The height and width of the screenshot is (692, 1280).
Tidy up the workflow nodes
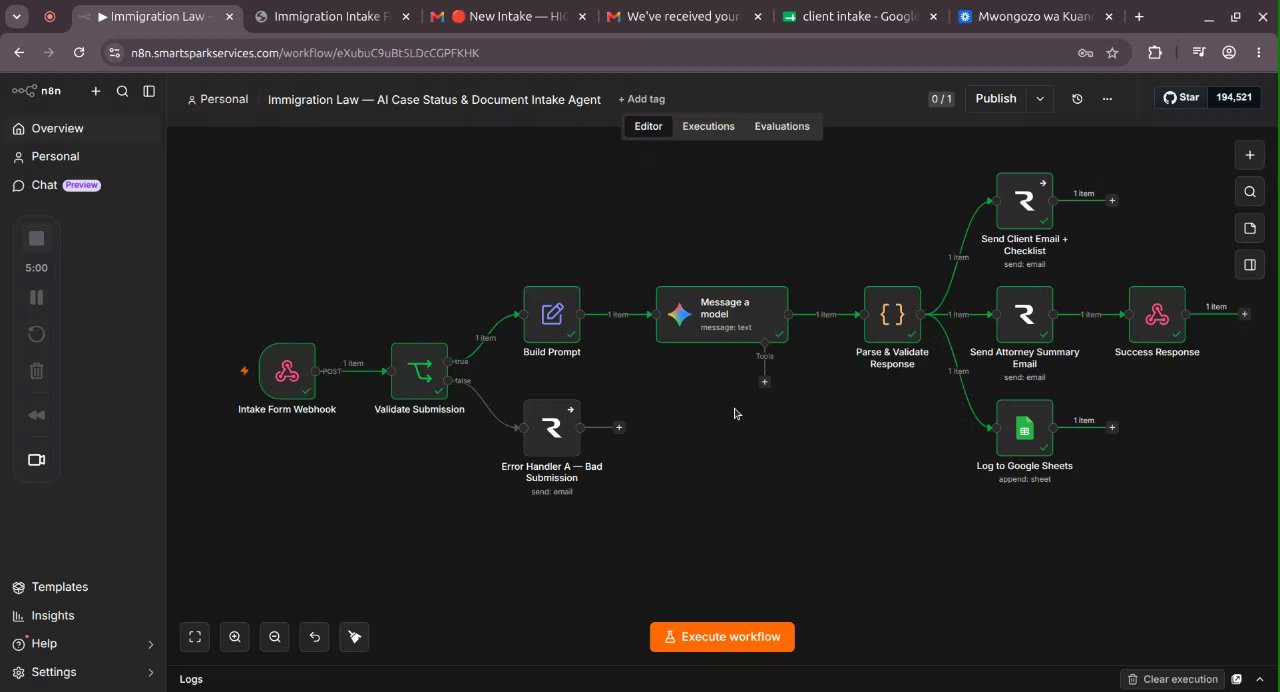(355, 637)
